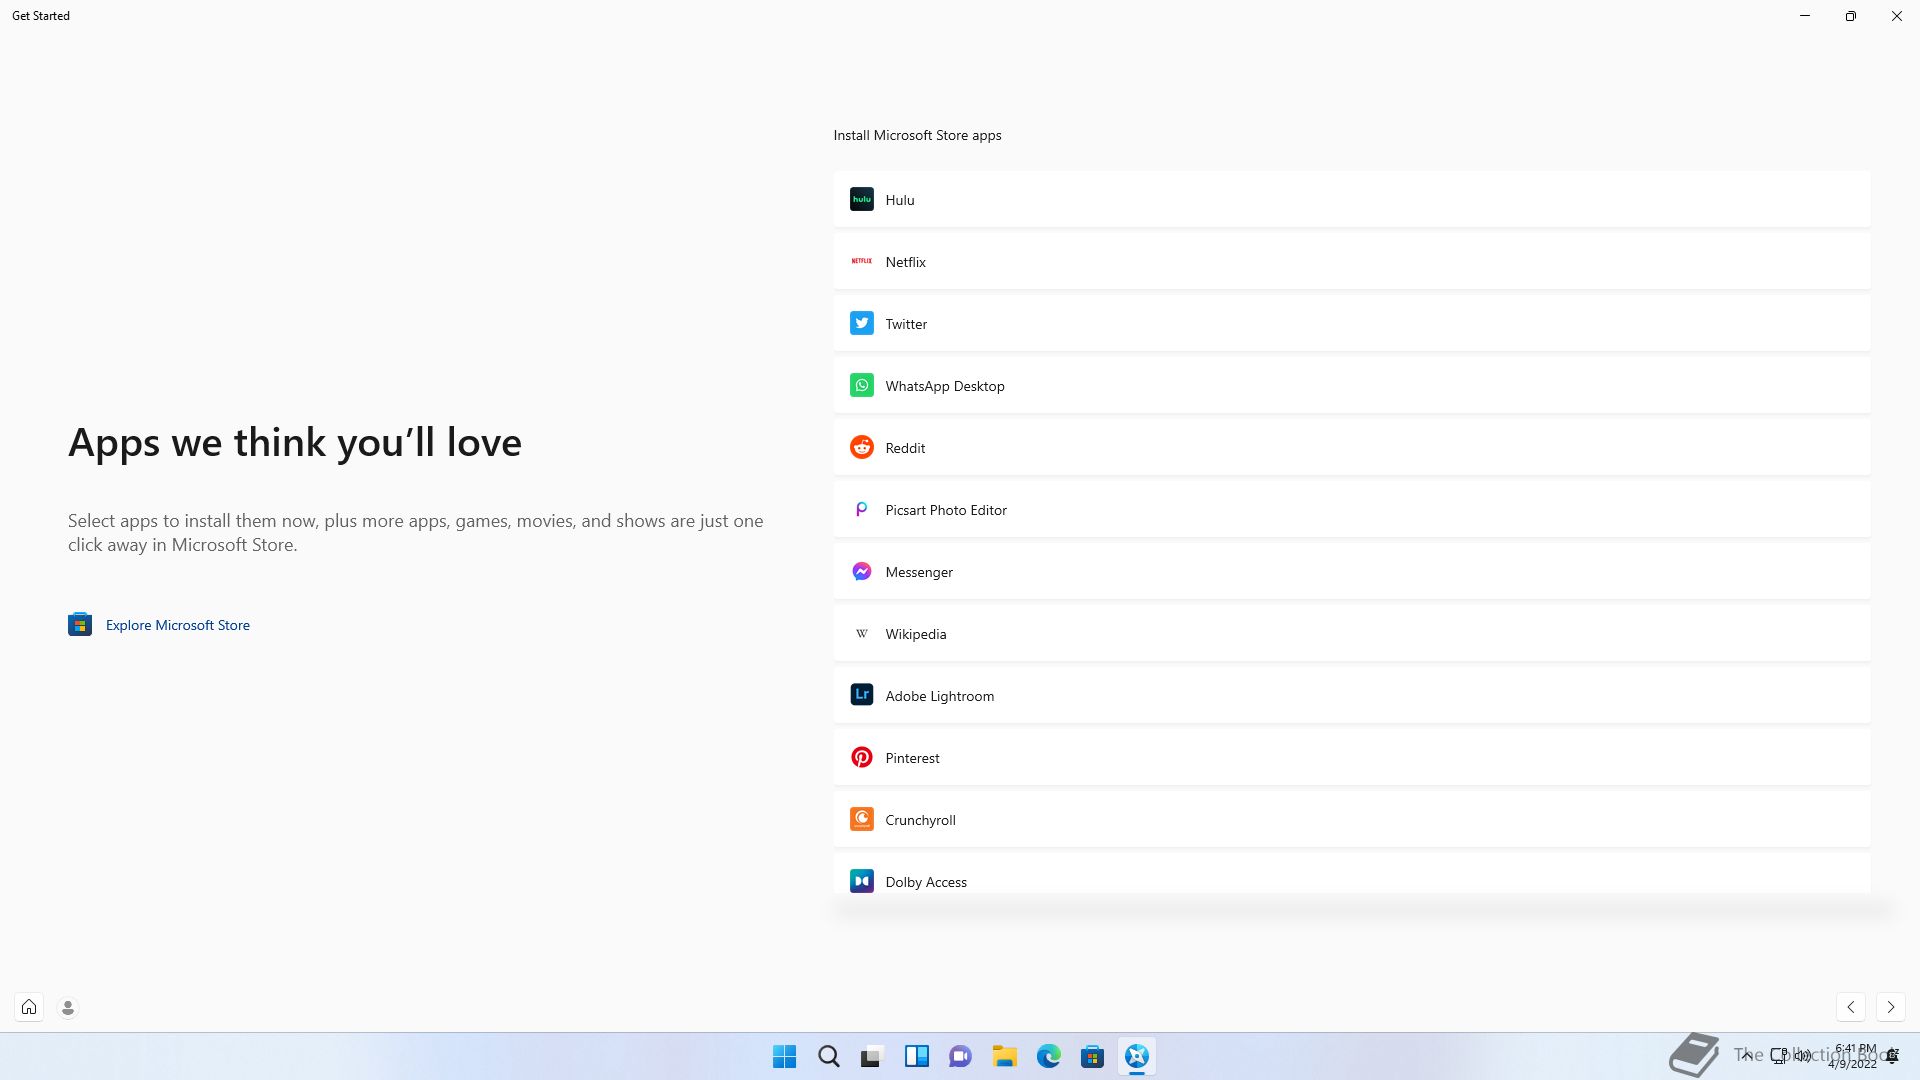
Task: Open File Explorer from taskbar
Action: (x=1005, y=1056)
